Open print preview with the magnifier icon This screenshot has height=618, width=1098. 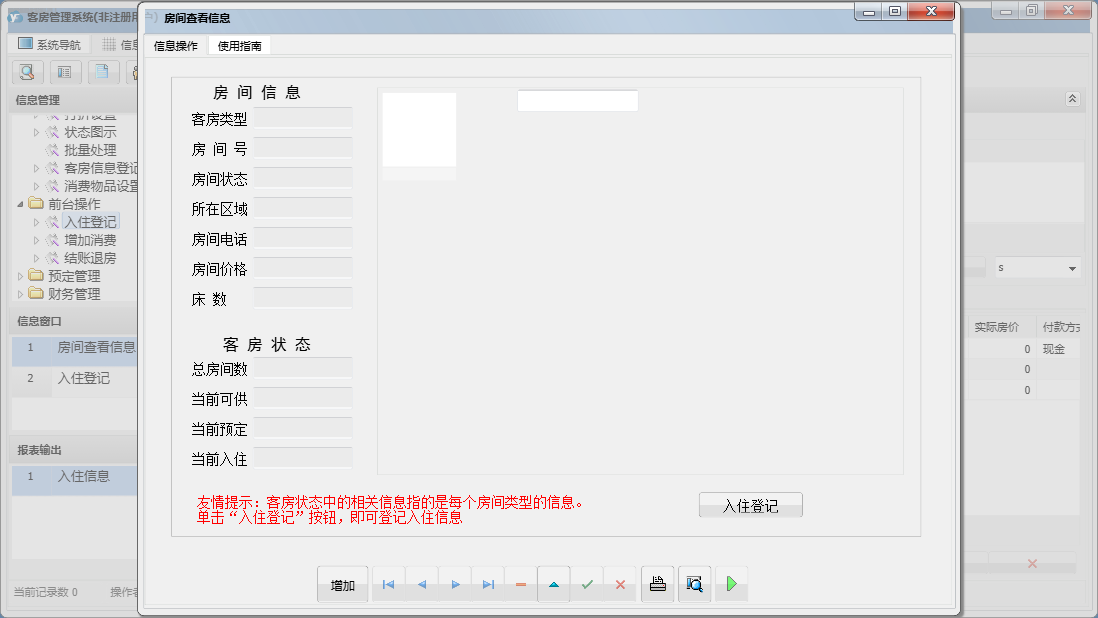[694, 584]
